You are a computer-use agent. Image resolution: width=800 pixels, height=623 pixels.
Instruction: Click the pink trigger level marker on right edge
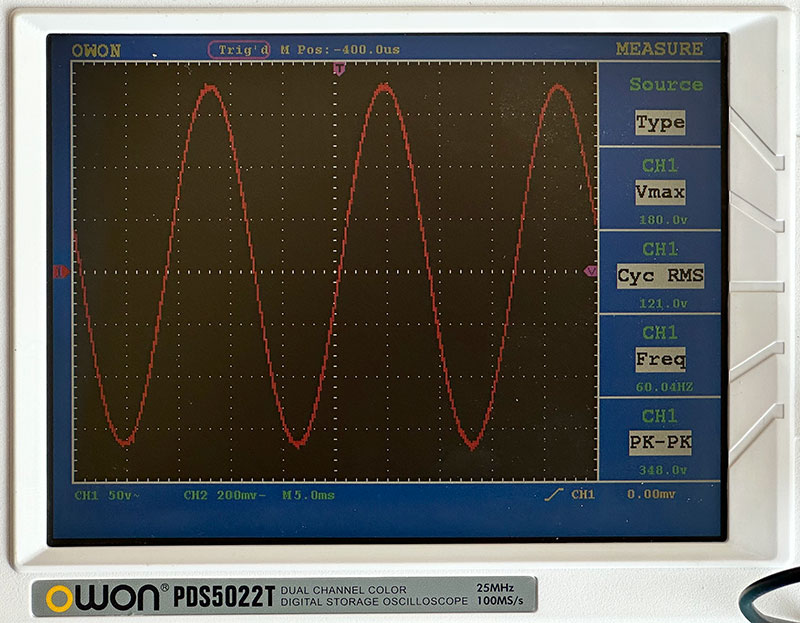590,271
